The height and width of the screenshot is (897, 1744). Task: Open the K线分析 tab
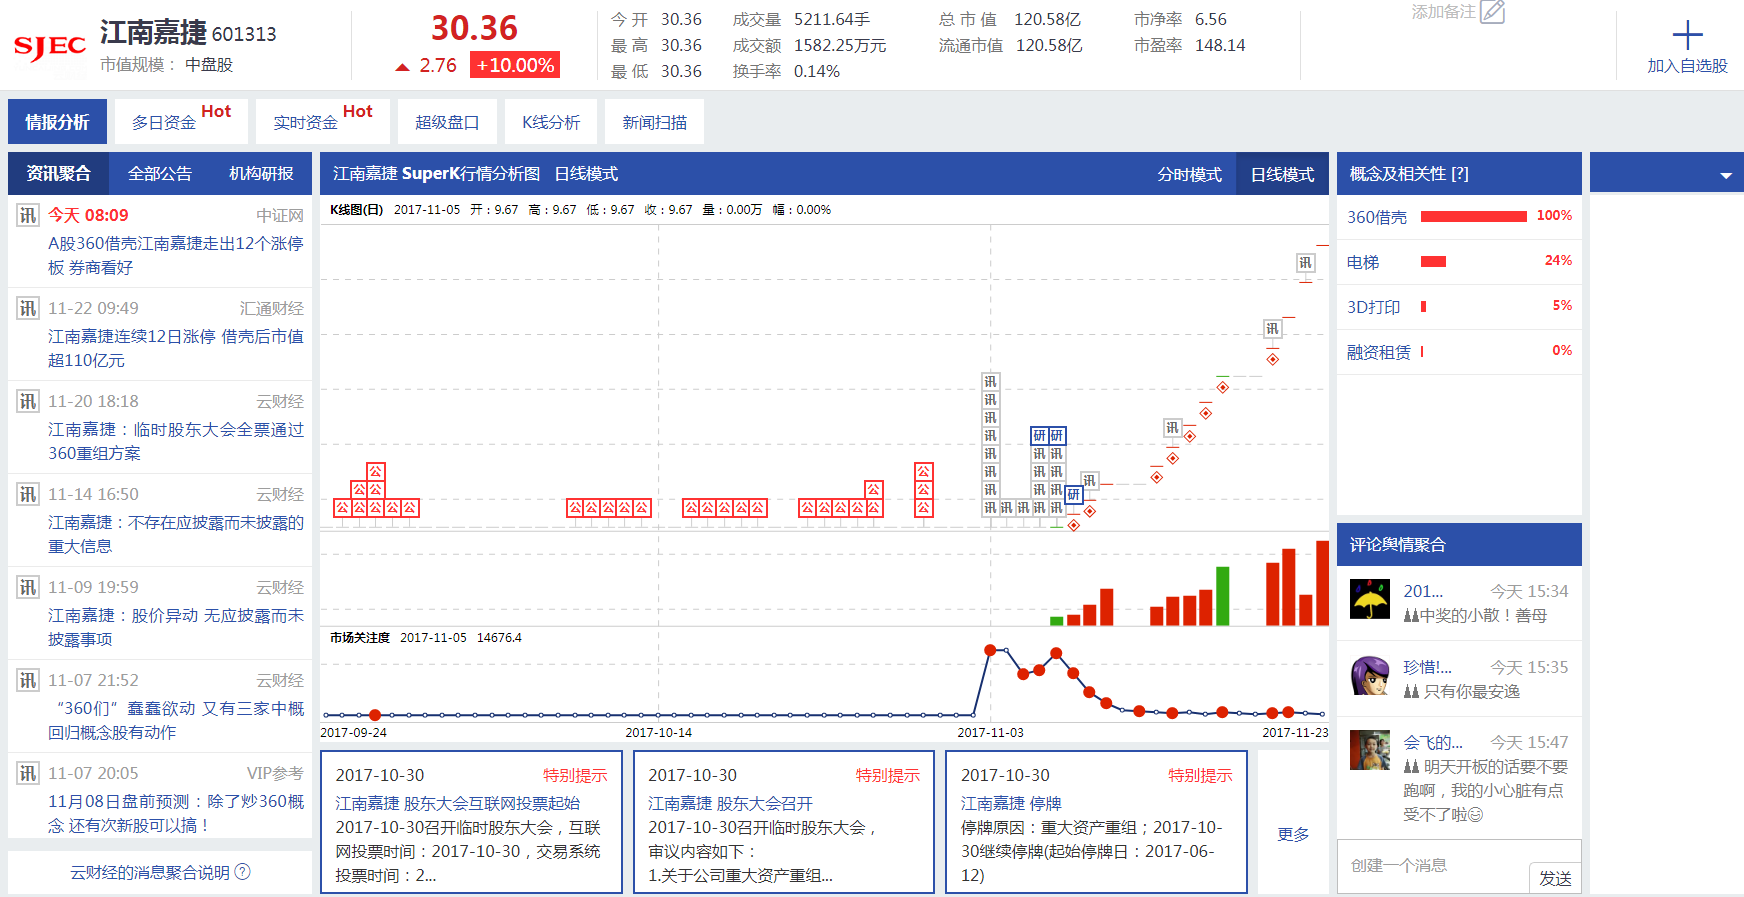coord(551,122)
